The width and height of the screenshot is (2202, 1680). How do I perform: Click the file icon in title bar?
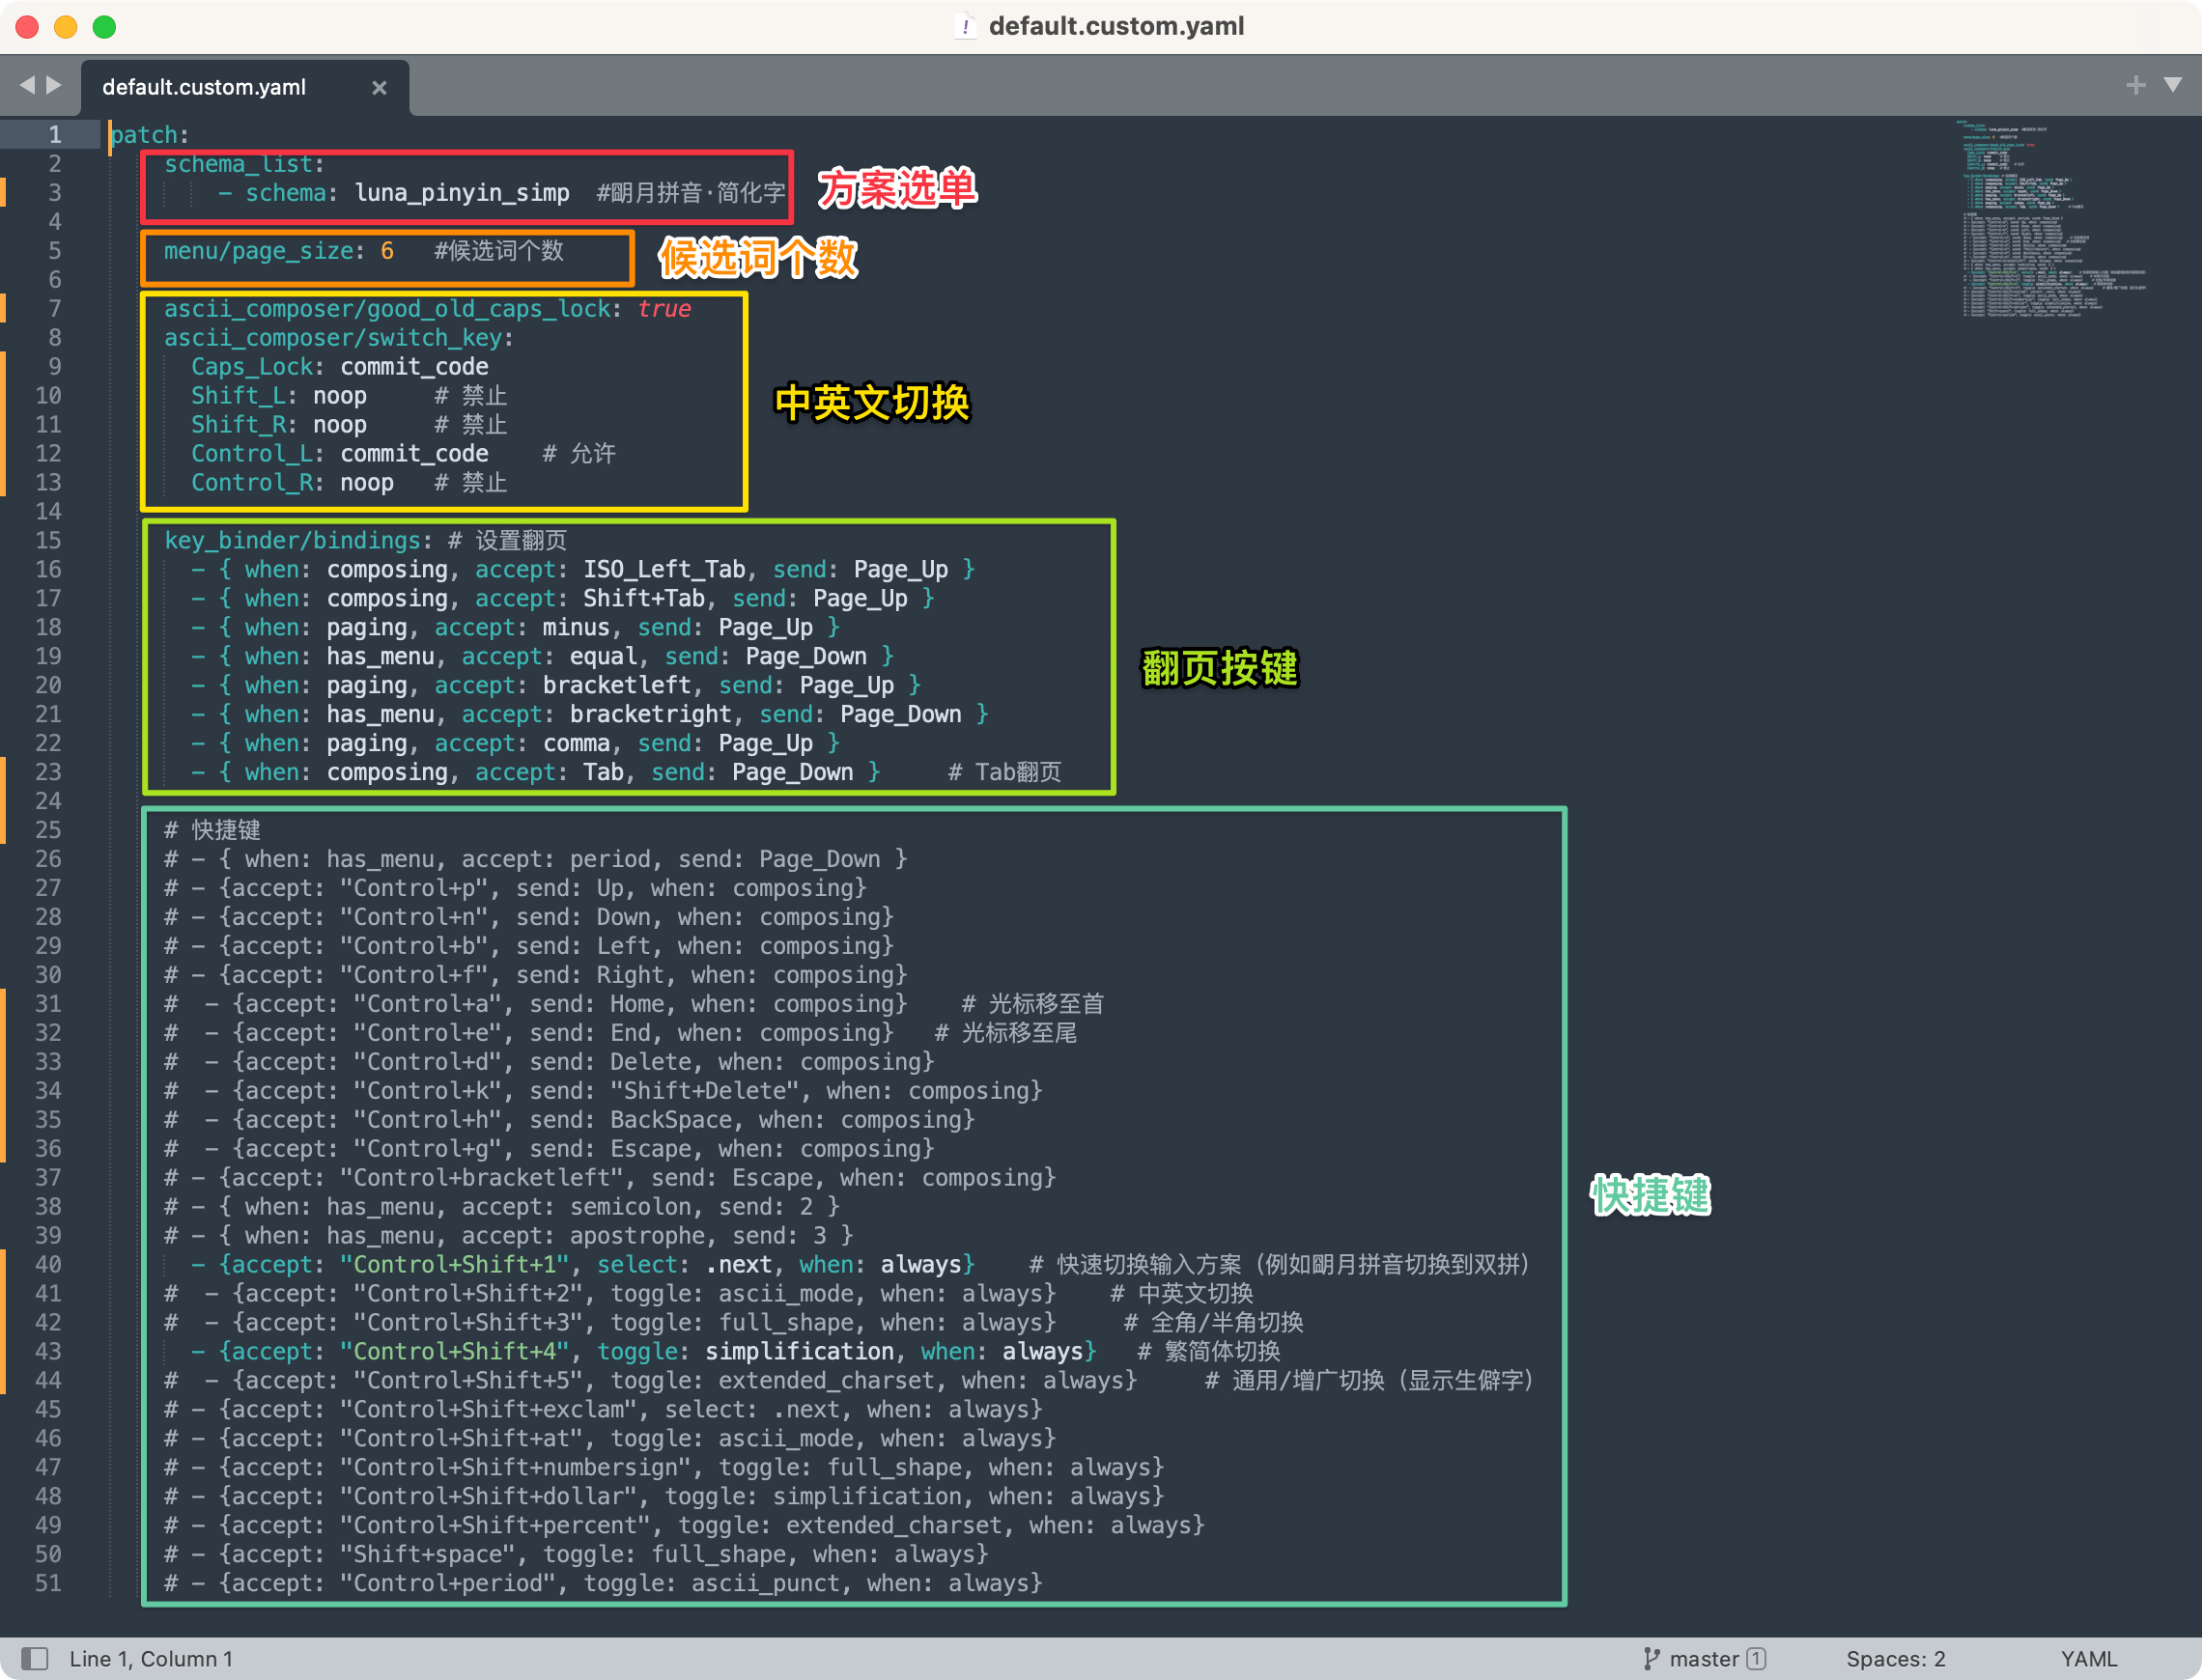(965, 26)
